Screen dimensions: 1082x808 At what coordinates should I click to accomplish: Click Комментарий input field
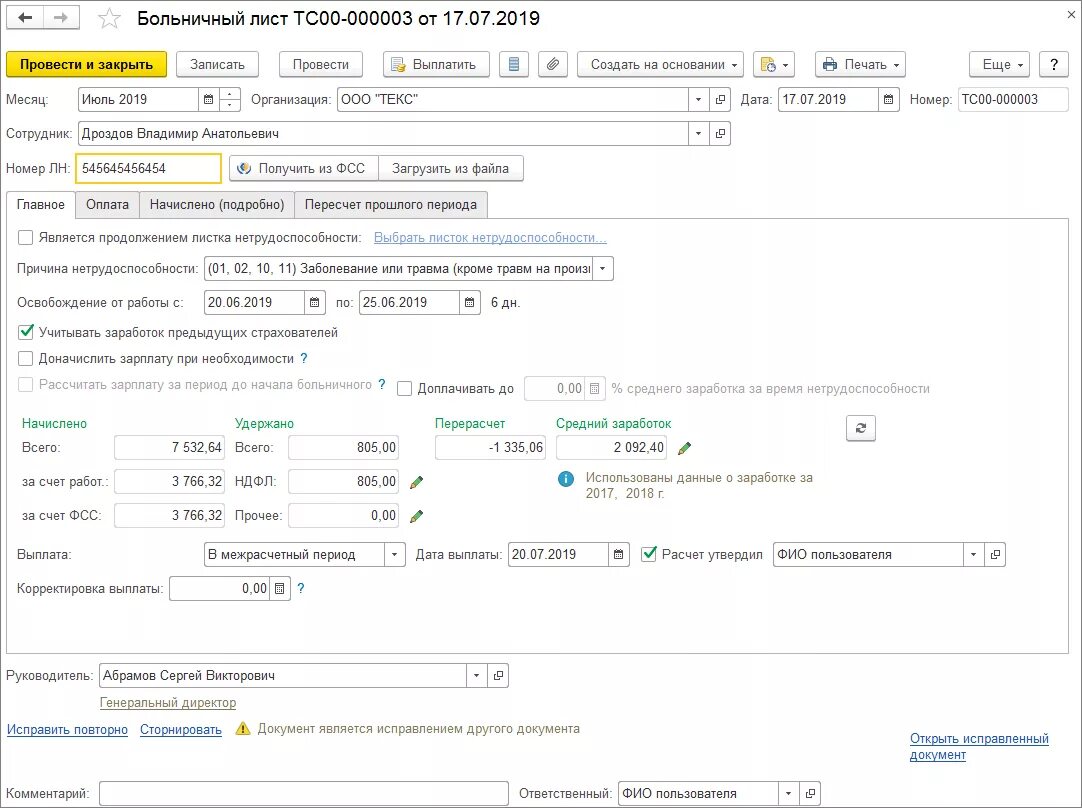[304, 794]
